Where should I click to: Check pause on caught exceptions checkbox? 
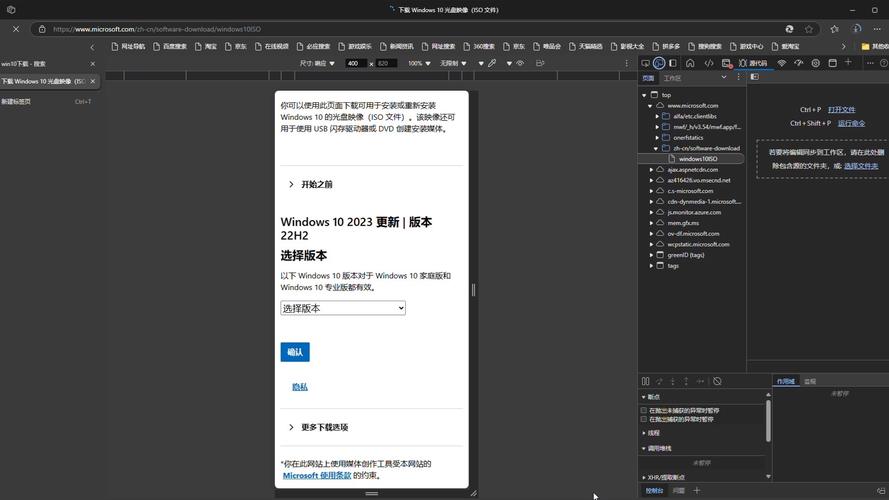(644, 419)
